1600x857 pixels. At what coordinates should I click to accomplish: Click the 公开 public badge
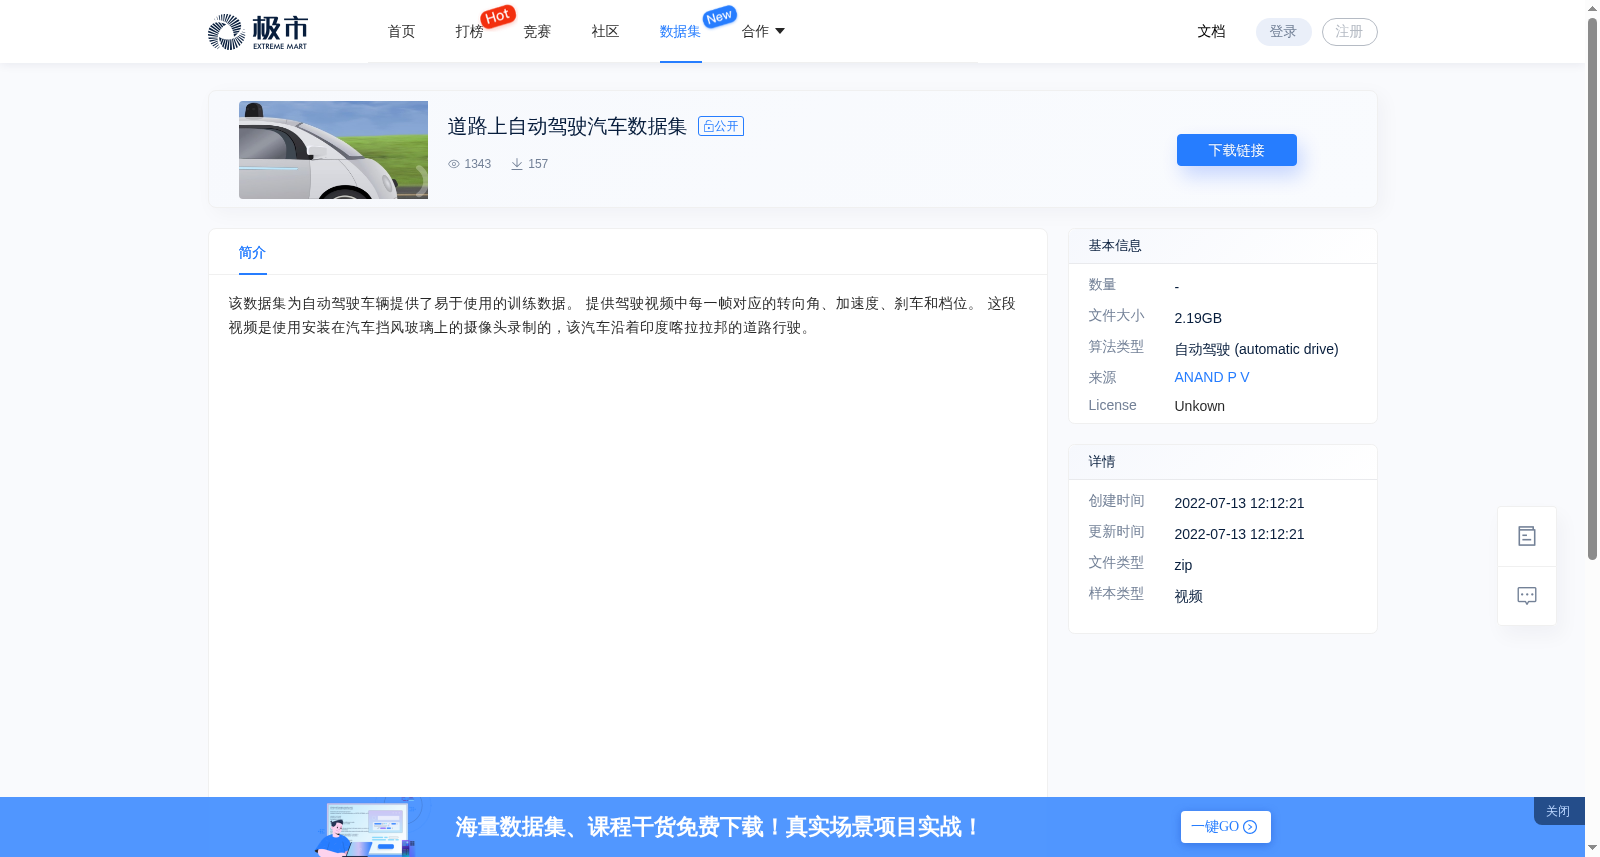tap(721, 126)
